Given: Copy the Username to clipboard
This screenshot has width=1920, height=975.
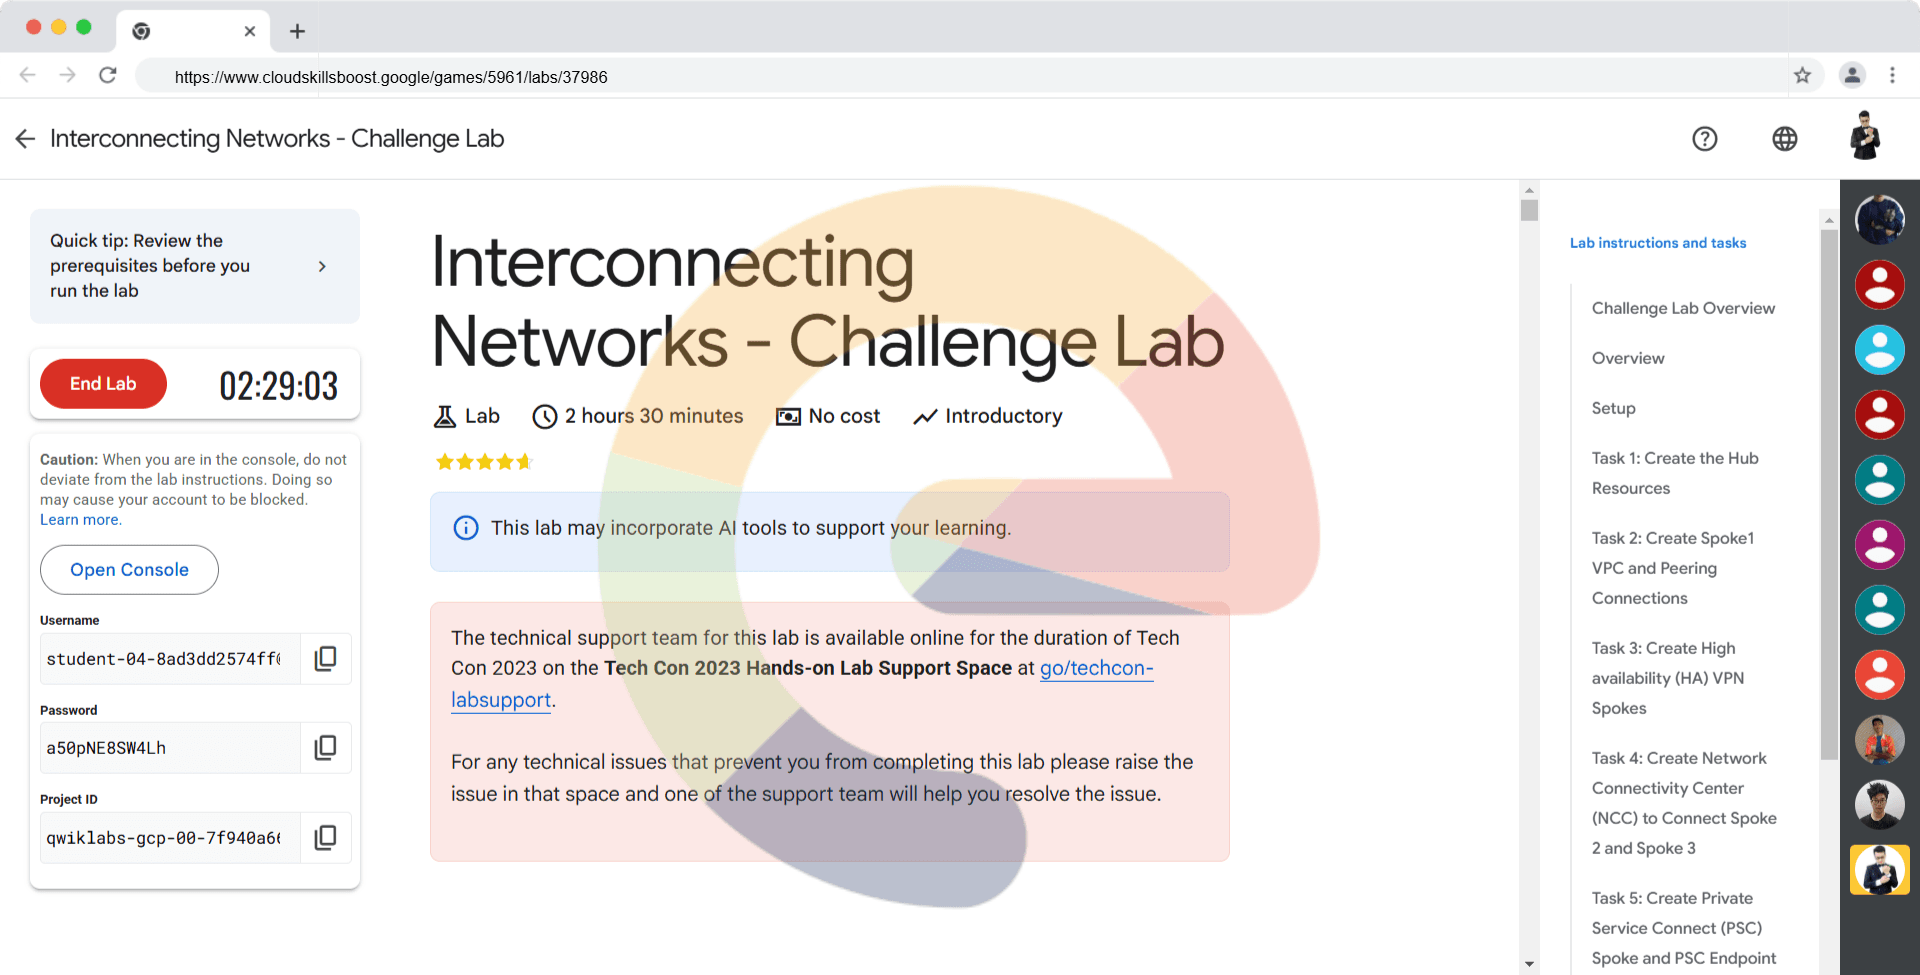Looking at the screenshot, I should click(325, 659).
